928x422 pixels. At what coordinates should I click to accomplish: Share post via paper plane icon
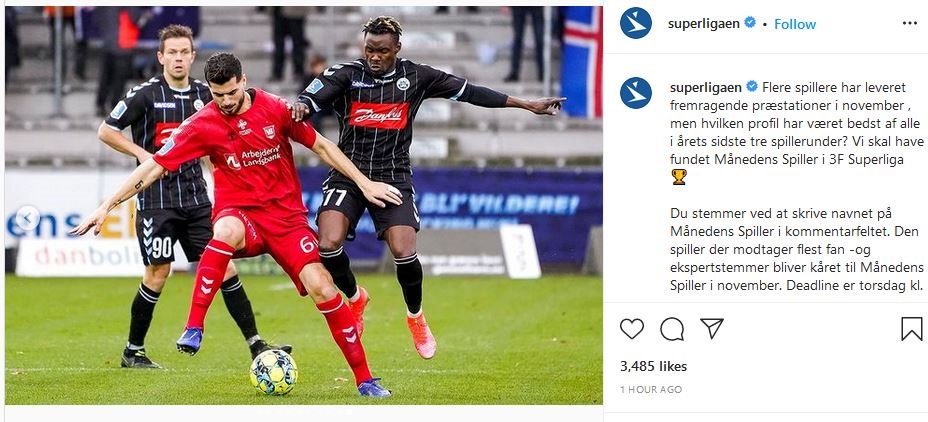711,328
